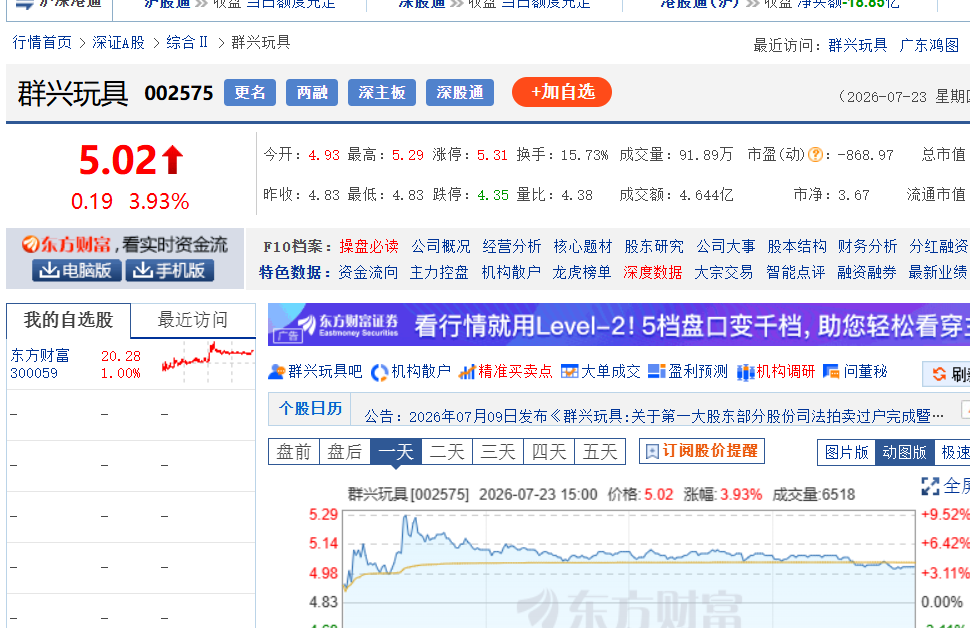Open 主力控盘 data link
The width and height of the screenshot is (970, 628).
coord(439,272)
